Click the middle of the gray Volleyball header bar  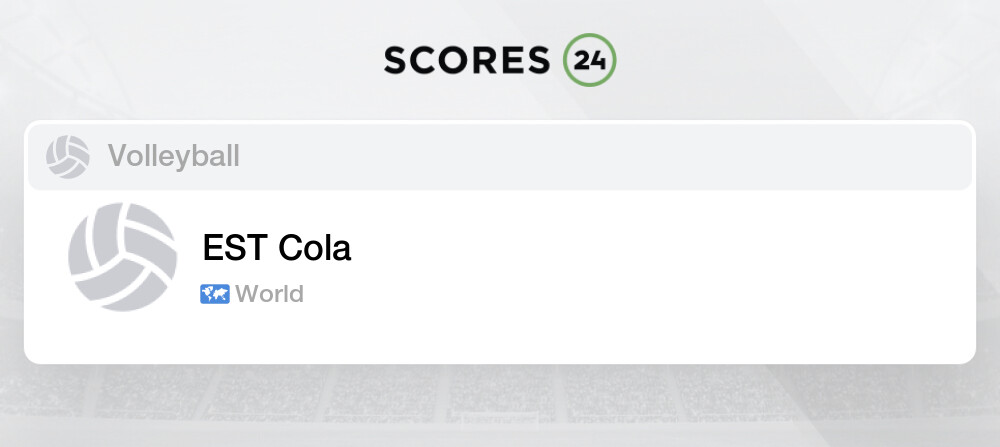point(500,157)
